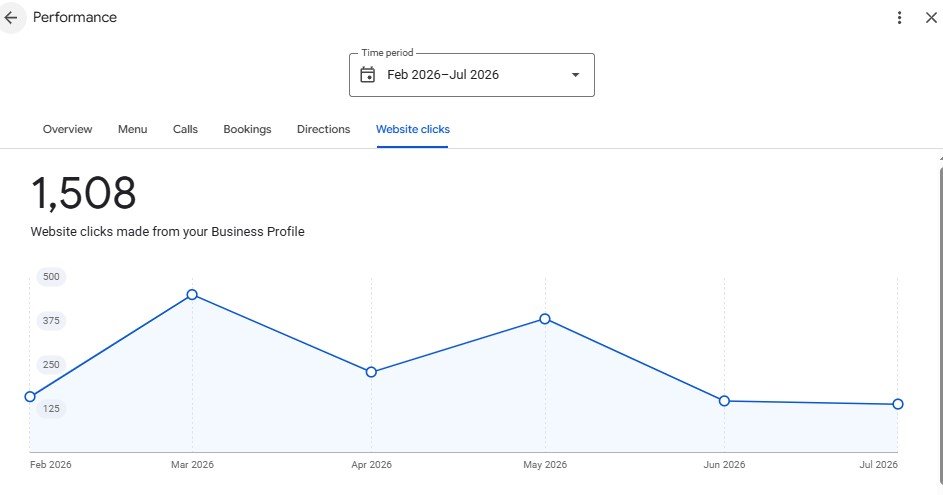Image resolution: width=943 pixels, height=495 pixels.
Task: Click the Apr 2026 data point
Action: pos(371,372)
